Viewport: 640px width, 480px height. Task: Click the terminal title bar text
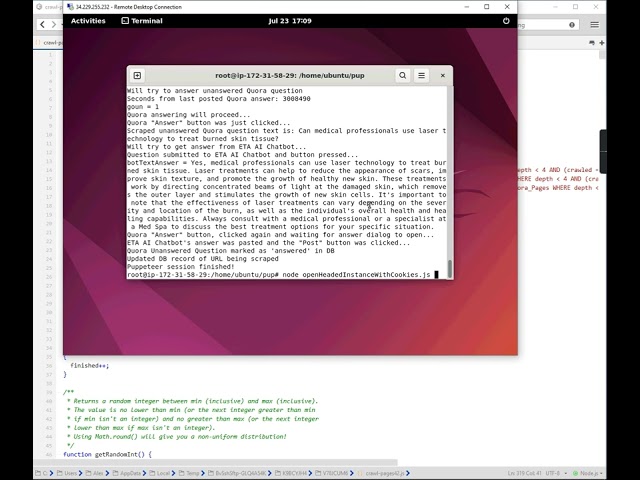(290, 76)
